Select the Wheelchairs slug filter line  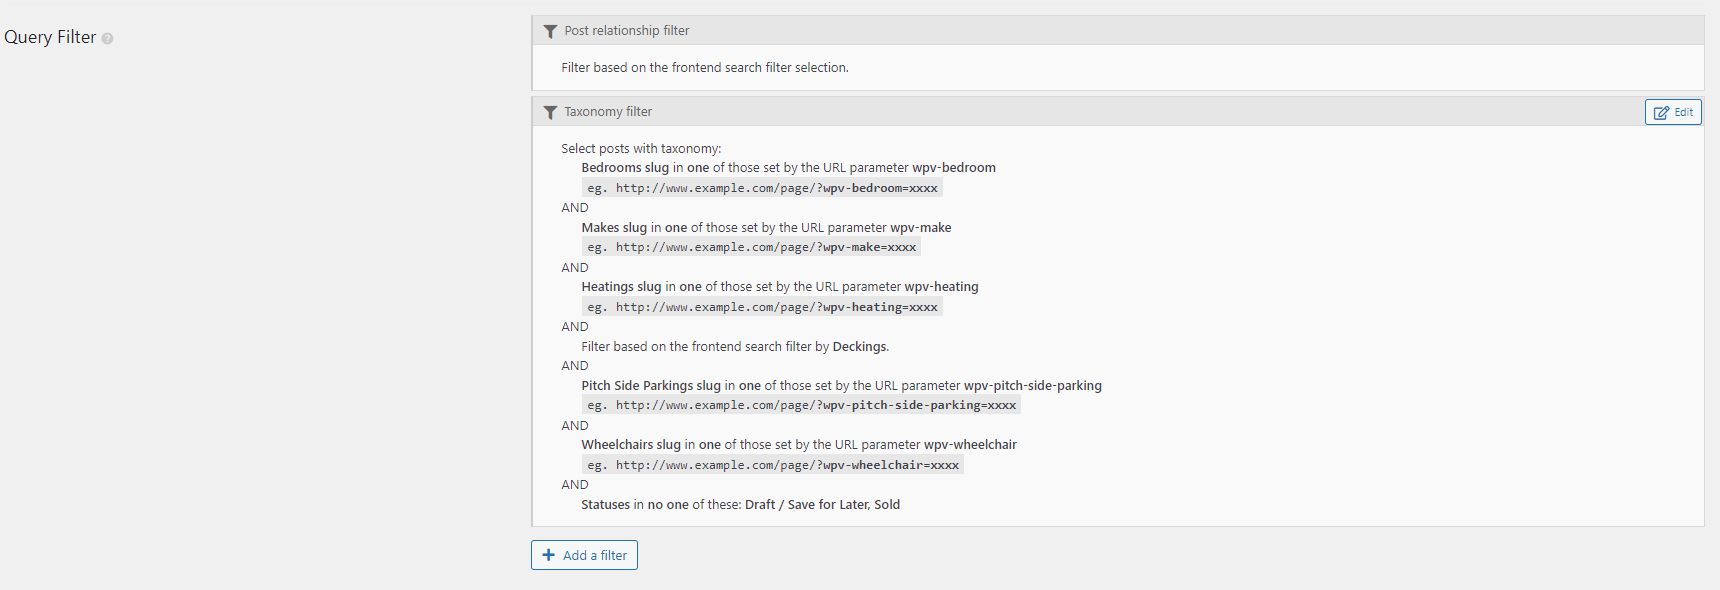coord(799,445)
